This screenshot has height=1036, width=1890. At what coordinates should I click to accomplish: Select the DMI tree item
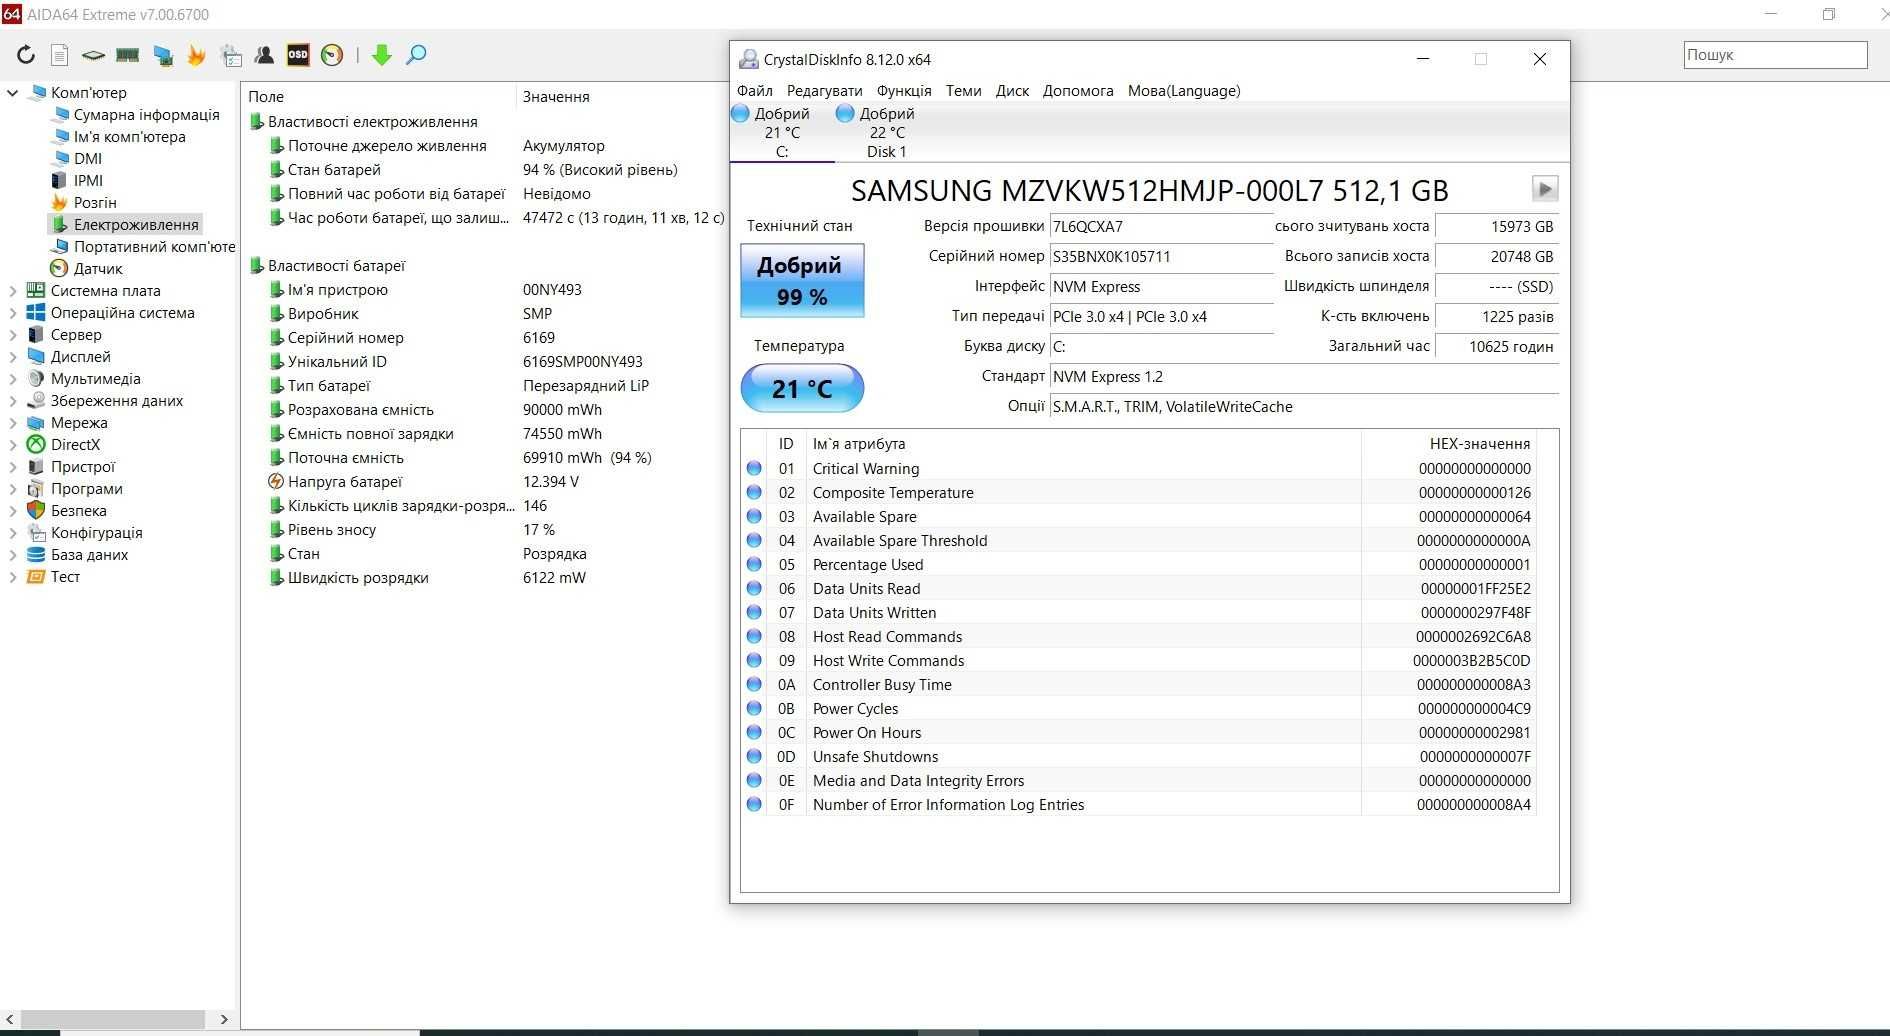pos(88,158)
